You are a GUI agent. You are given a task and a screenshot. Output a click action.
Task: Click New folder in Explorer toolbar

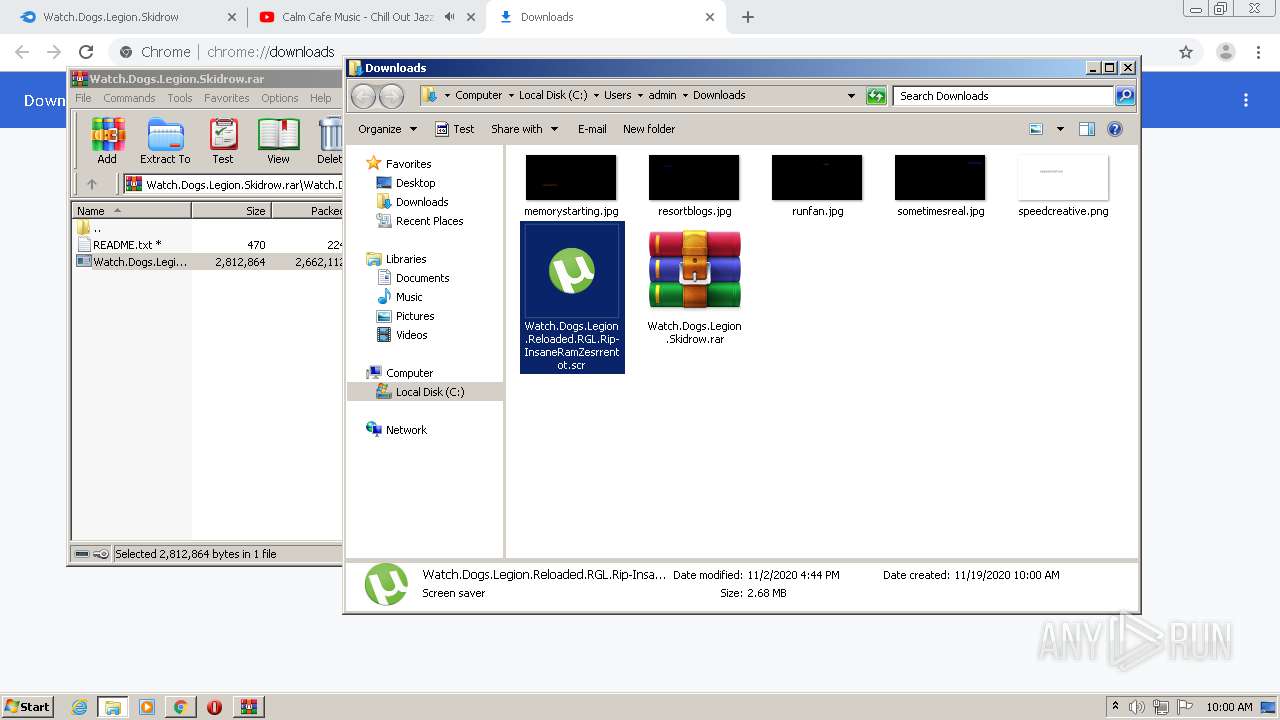[x=649, y=129]
